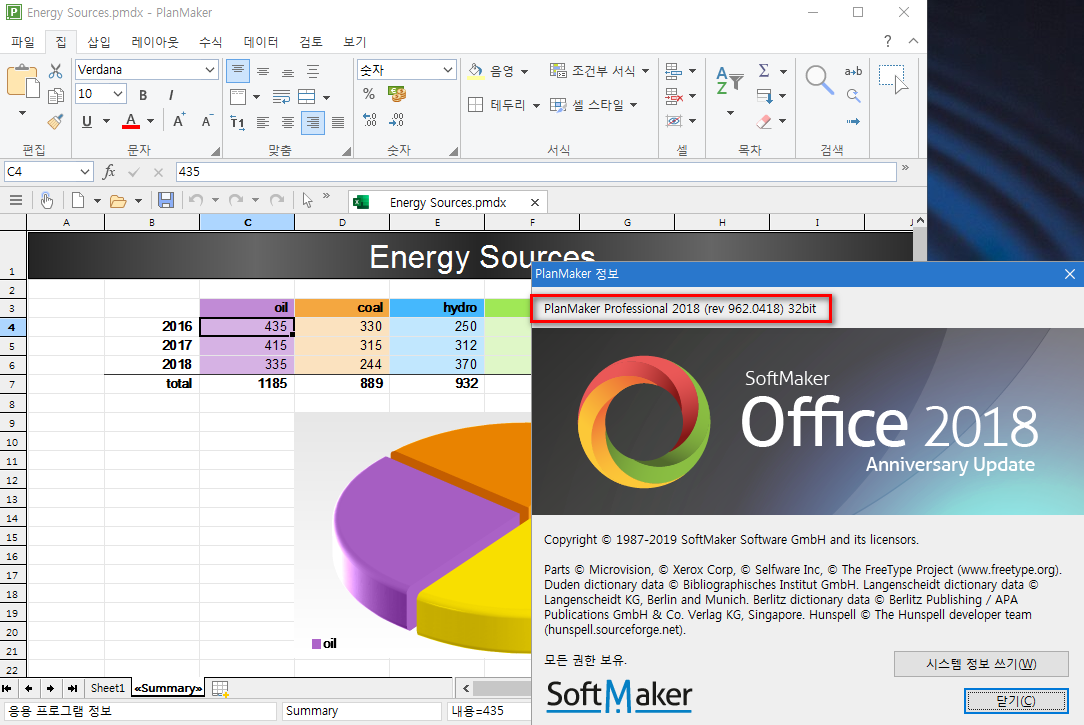The height and width of the screenshot is (725, 1084).
Task: Switch to the 데이터 ribbon tab
Action: coord(261,41)
